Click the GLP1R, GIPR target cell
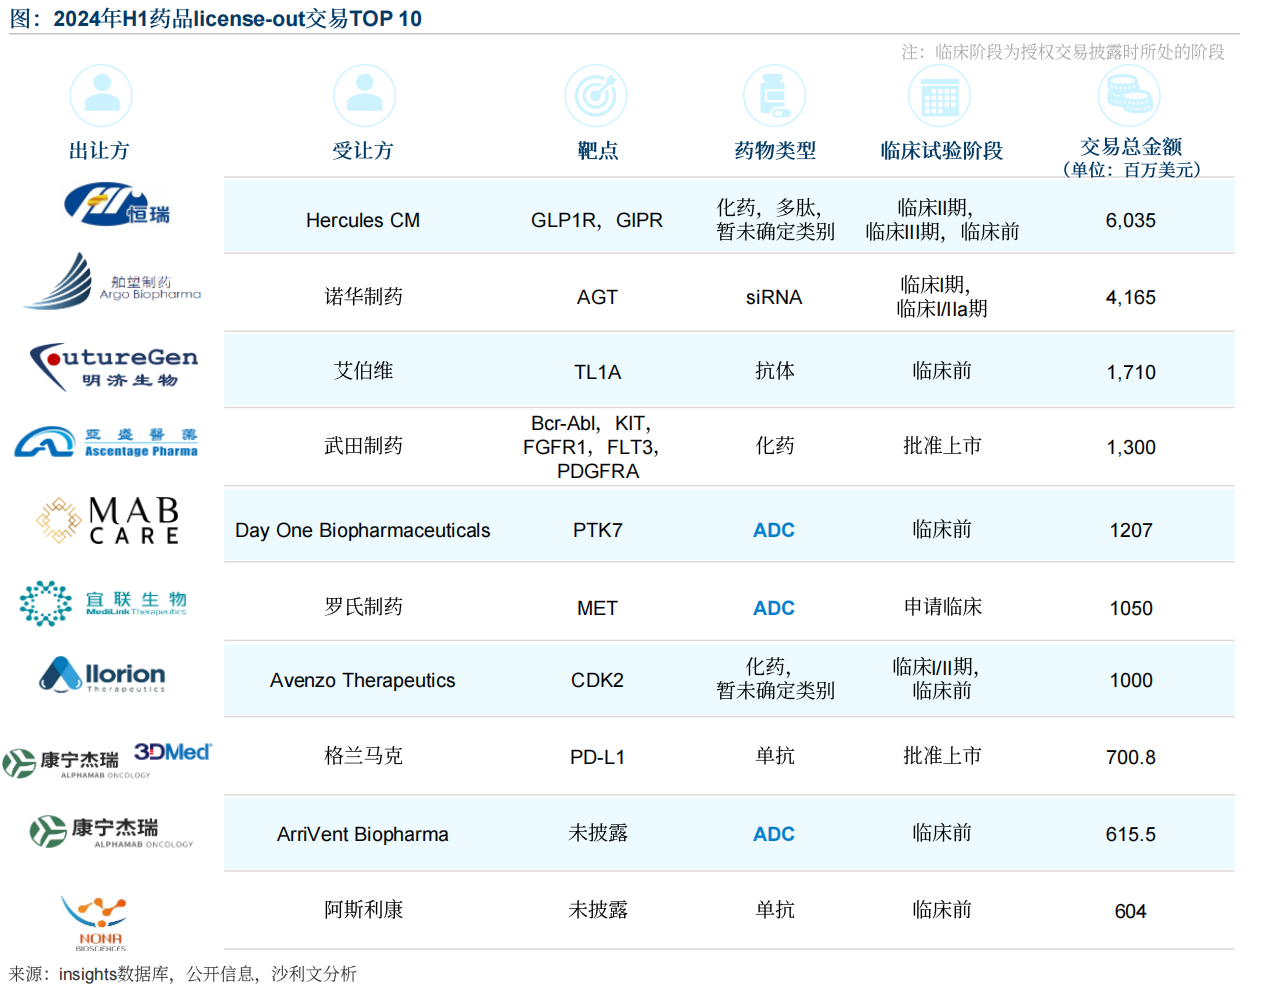The width and height of the screenshot is (1275, 994). pyautogui.click(x=597, y=220)
